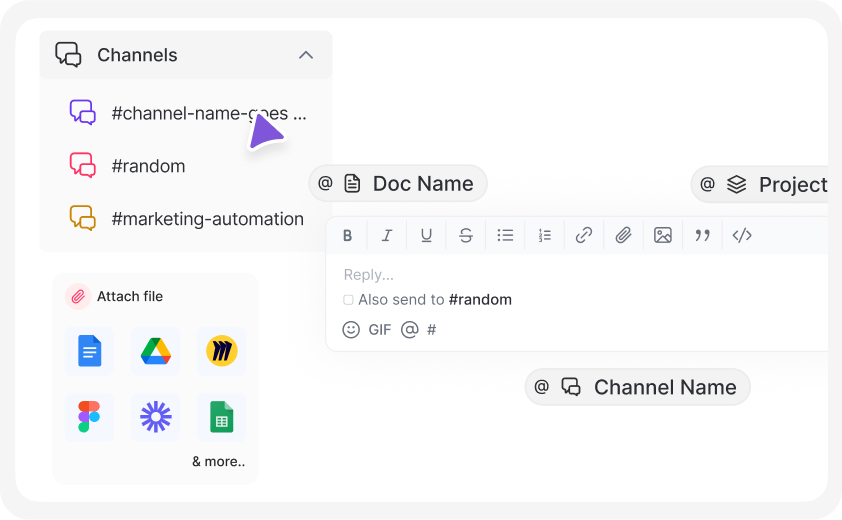Screen dimensions: 842x520
Task: Insert a numbered list
Action: pos(545,236)
